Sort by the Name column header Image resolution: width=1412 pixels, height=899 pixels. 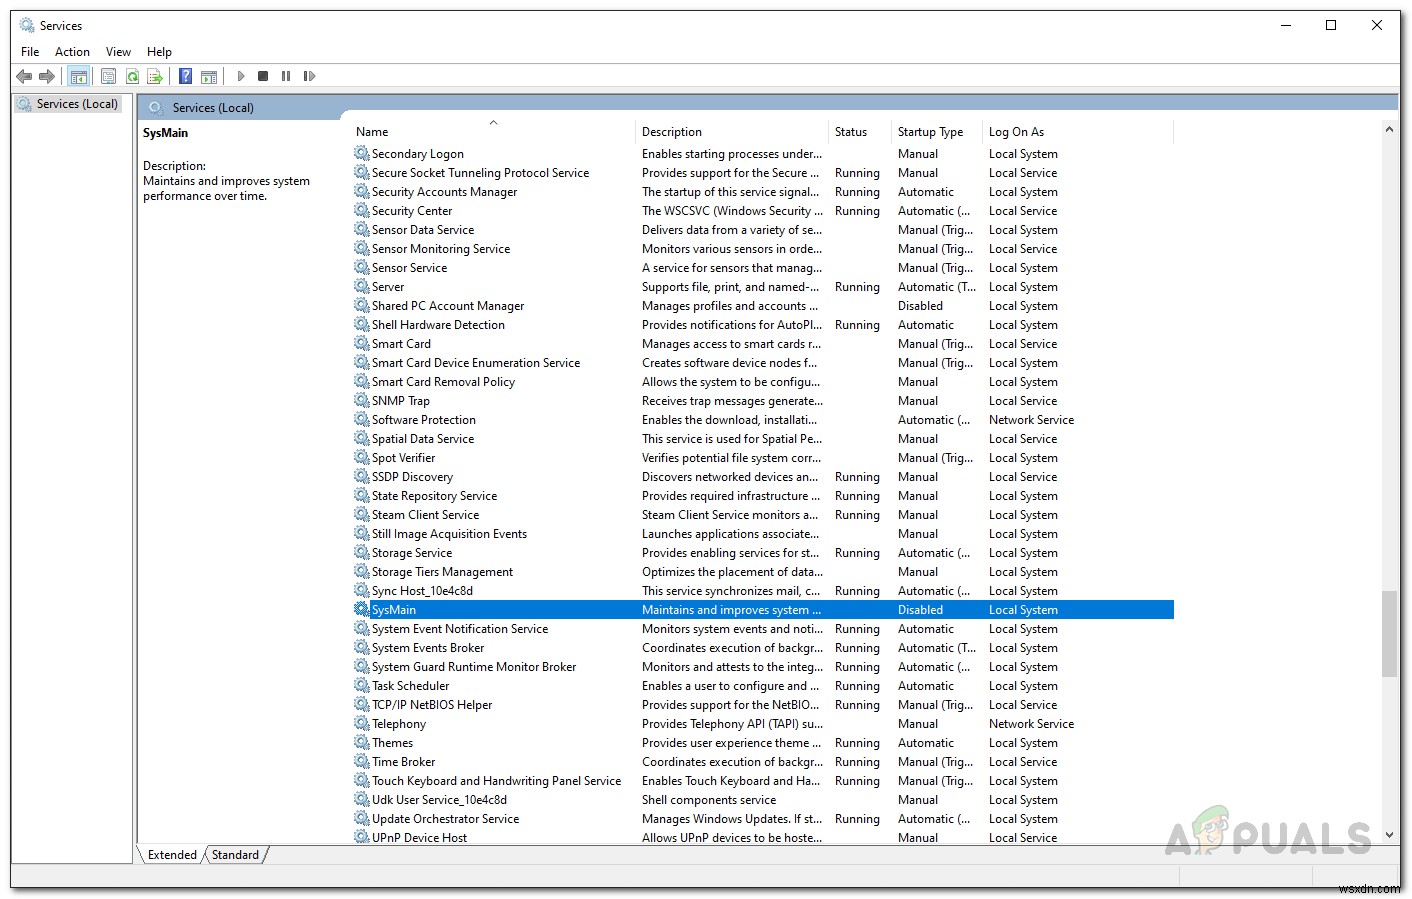point(493,132)
